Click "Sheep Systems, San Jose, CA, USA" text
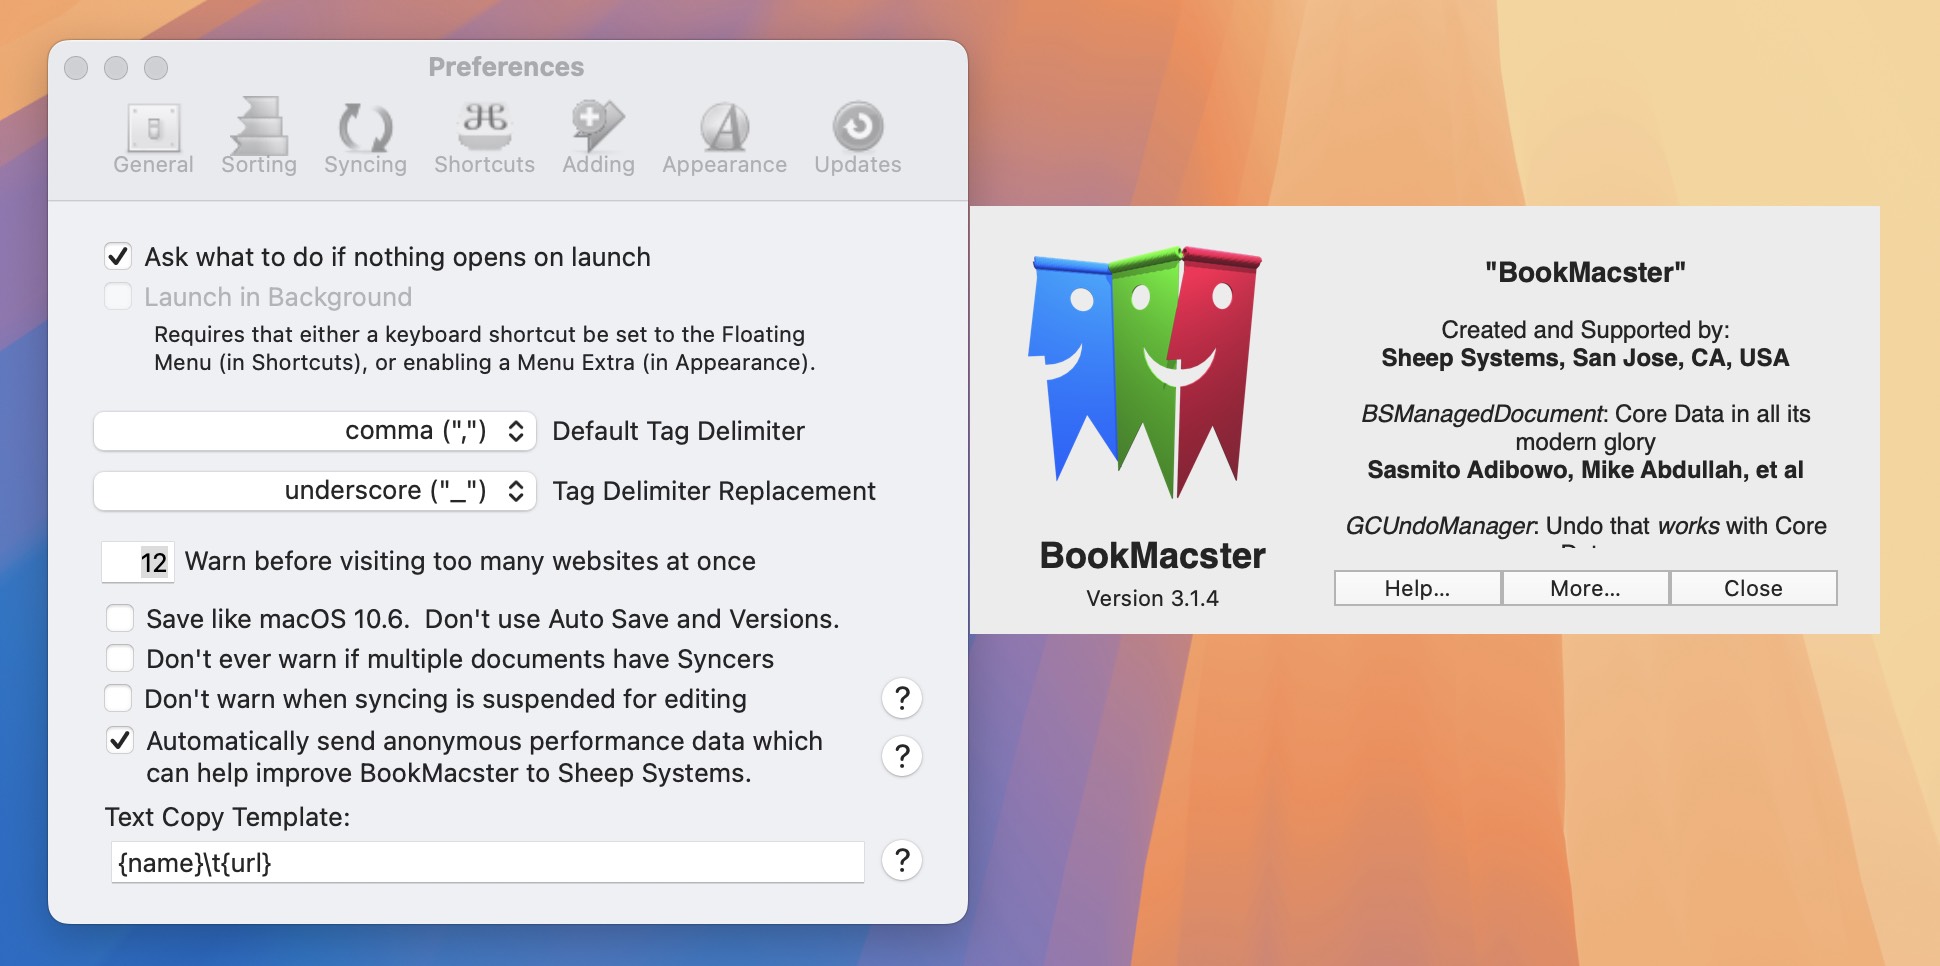This screenshot has width=1940, height=966. pyautogui.click(x=1585, y=358)
